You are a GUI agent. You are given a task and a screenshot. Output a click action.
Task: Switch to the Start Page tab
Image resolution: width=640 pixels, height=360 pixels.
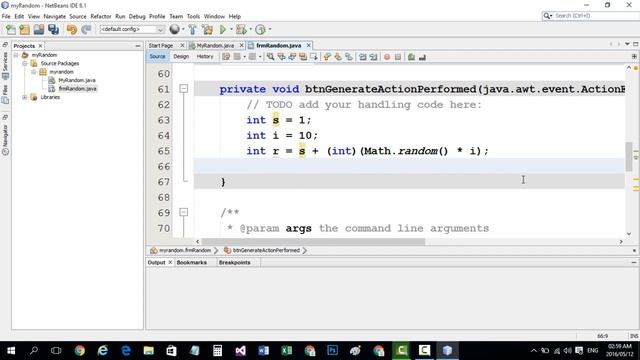pos(161,45)
